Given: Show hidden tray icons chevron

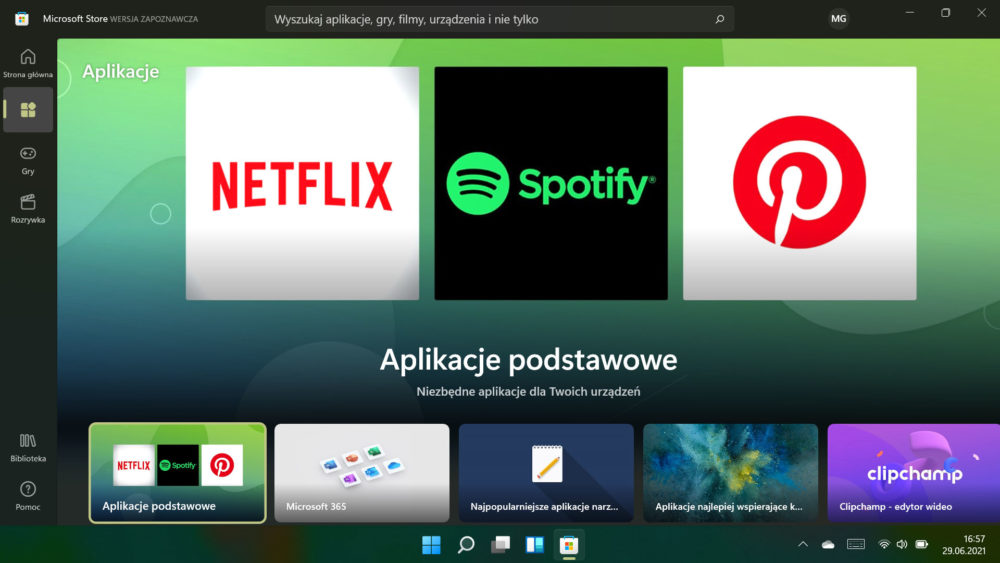Looking at the screenshot, I should point(803,544).
